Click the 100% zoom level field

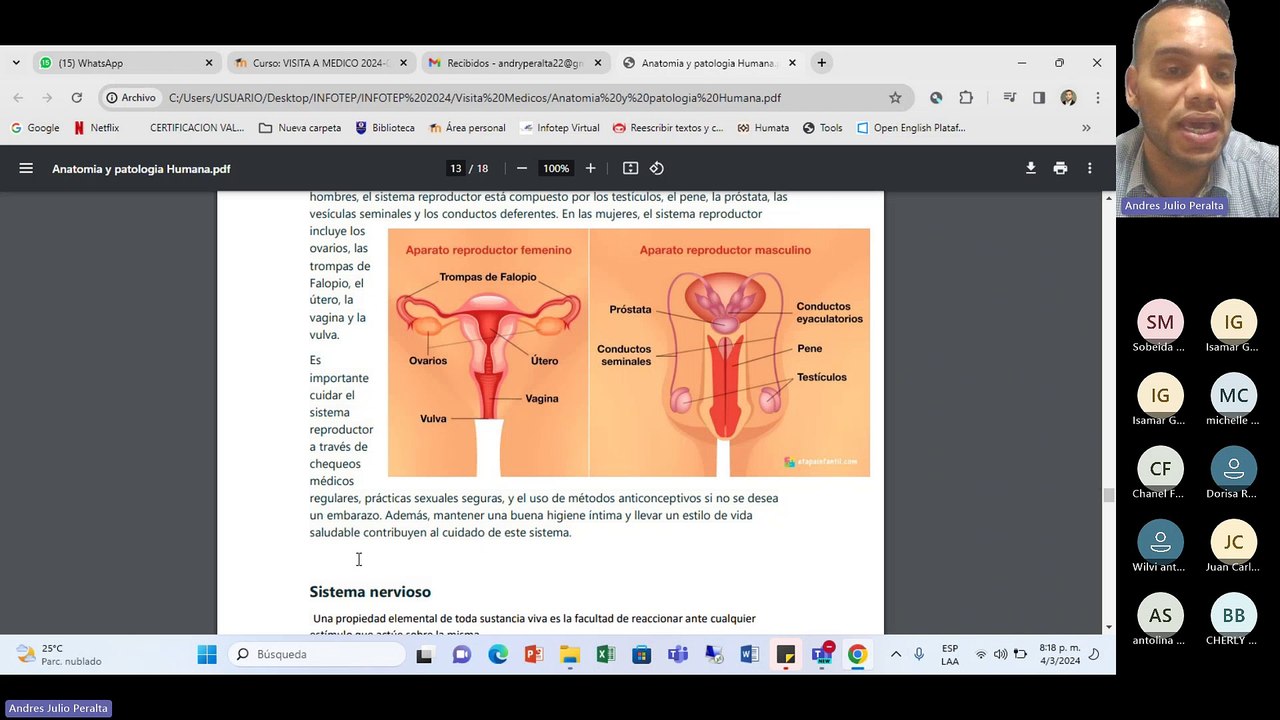point(556,168)
